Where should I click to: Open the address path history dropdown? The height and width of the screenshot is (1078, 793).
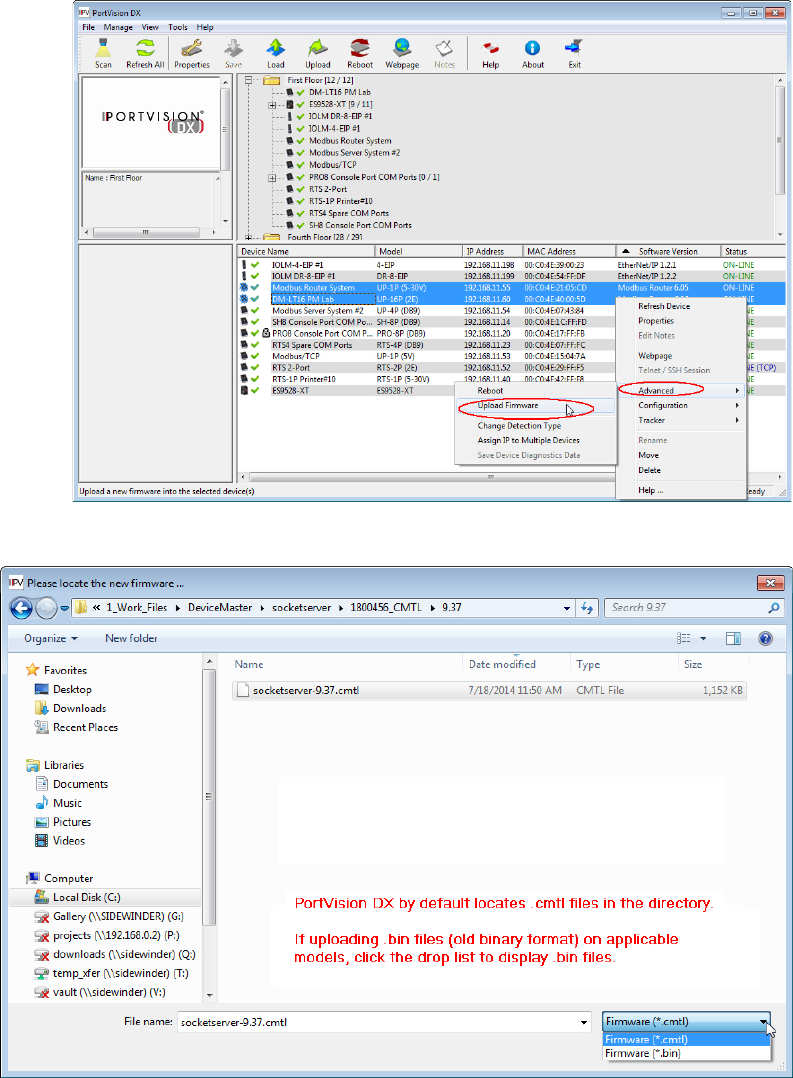tap(567, 608)
